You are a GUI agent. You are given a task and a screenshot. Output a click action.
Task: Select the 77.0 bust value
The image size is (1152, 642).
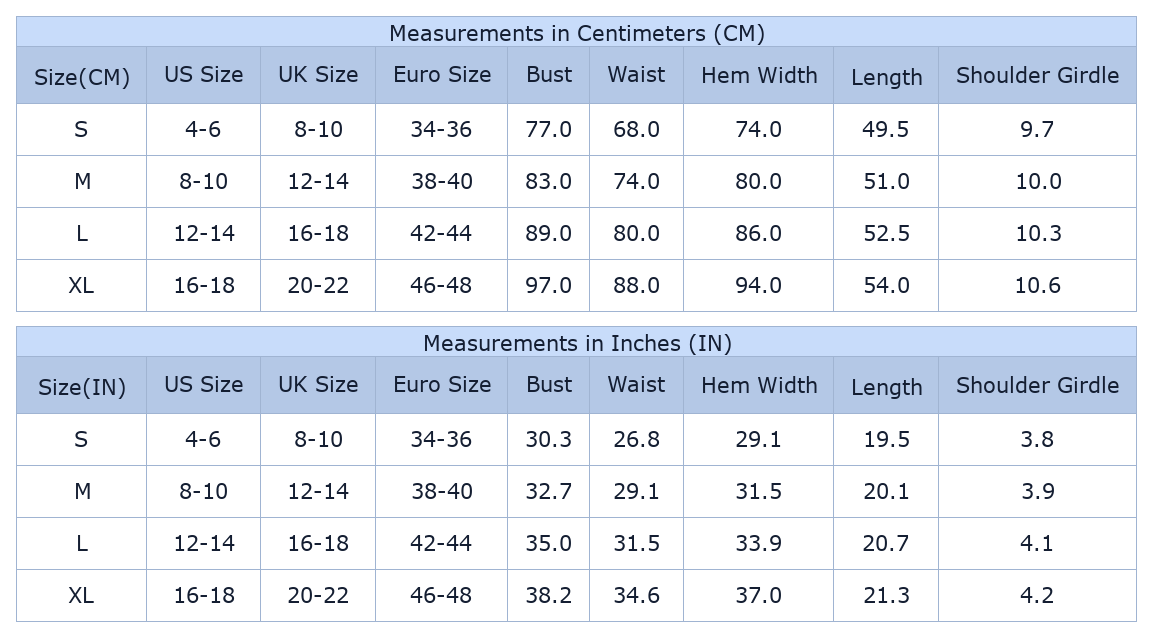pos(548,129)
